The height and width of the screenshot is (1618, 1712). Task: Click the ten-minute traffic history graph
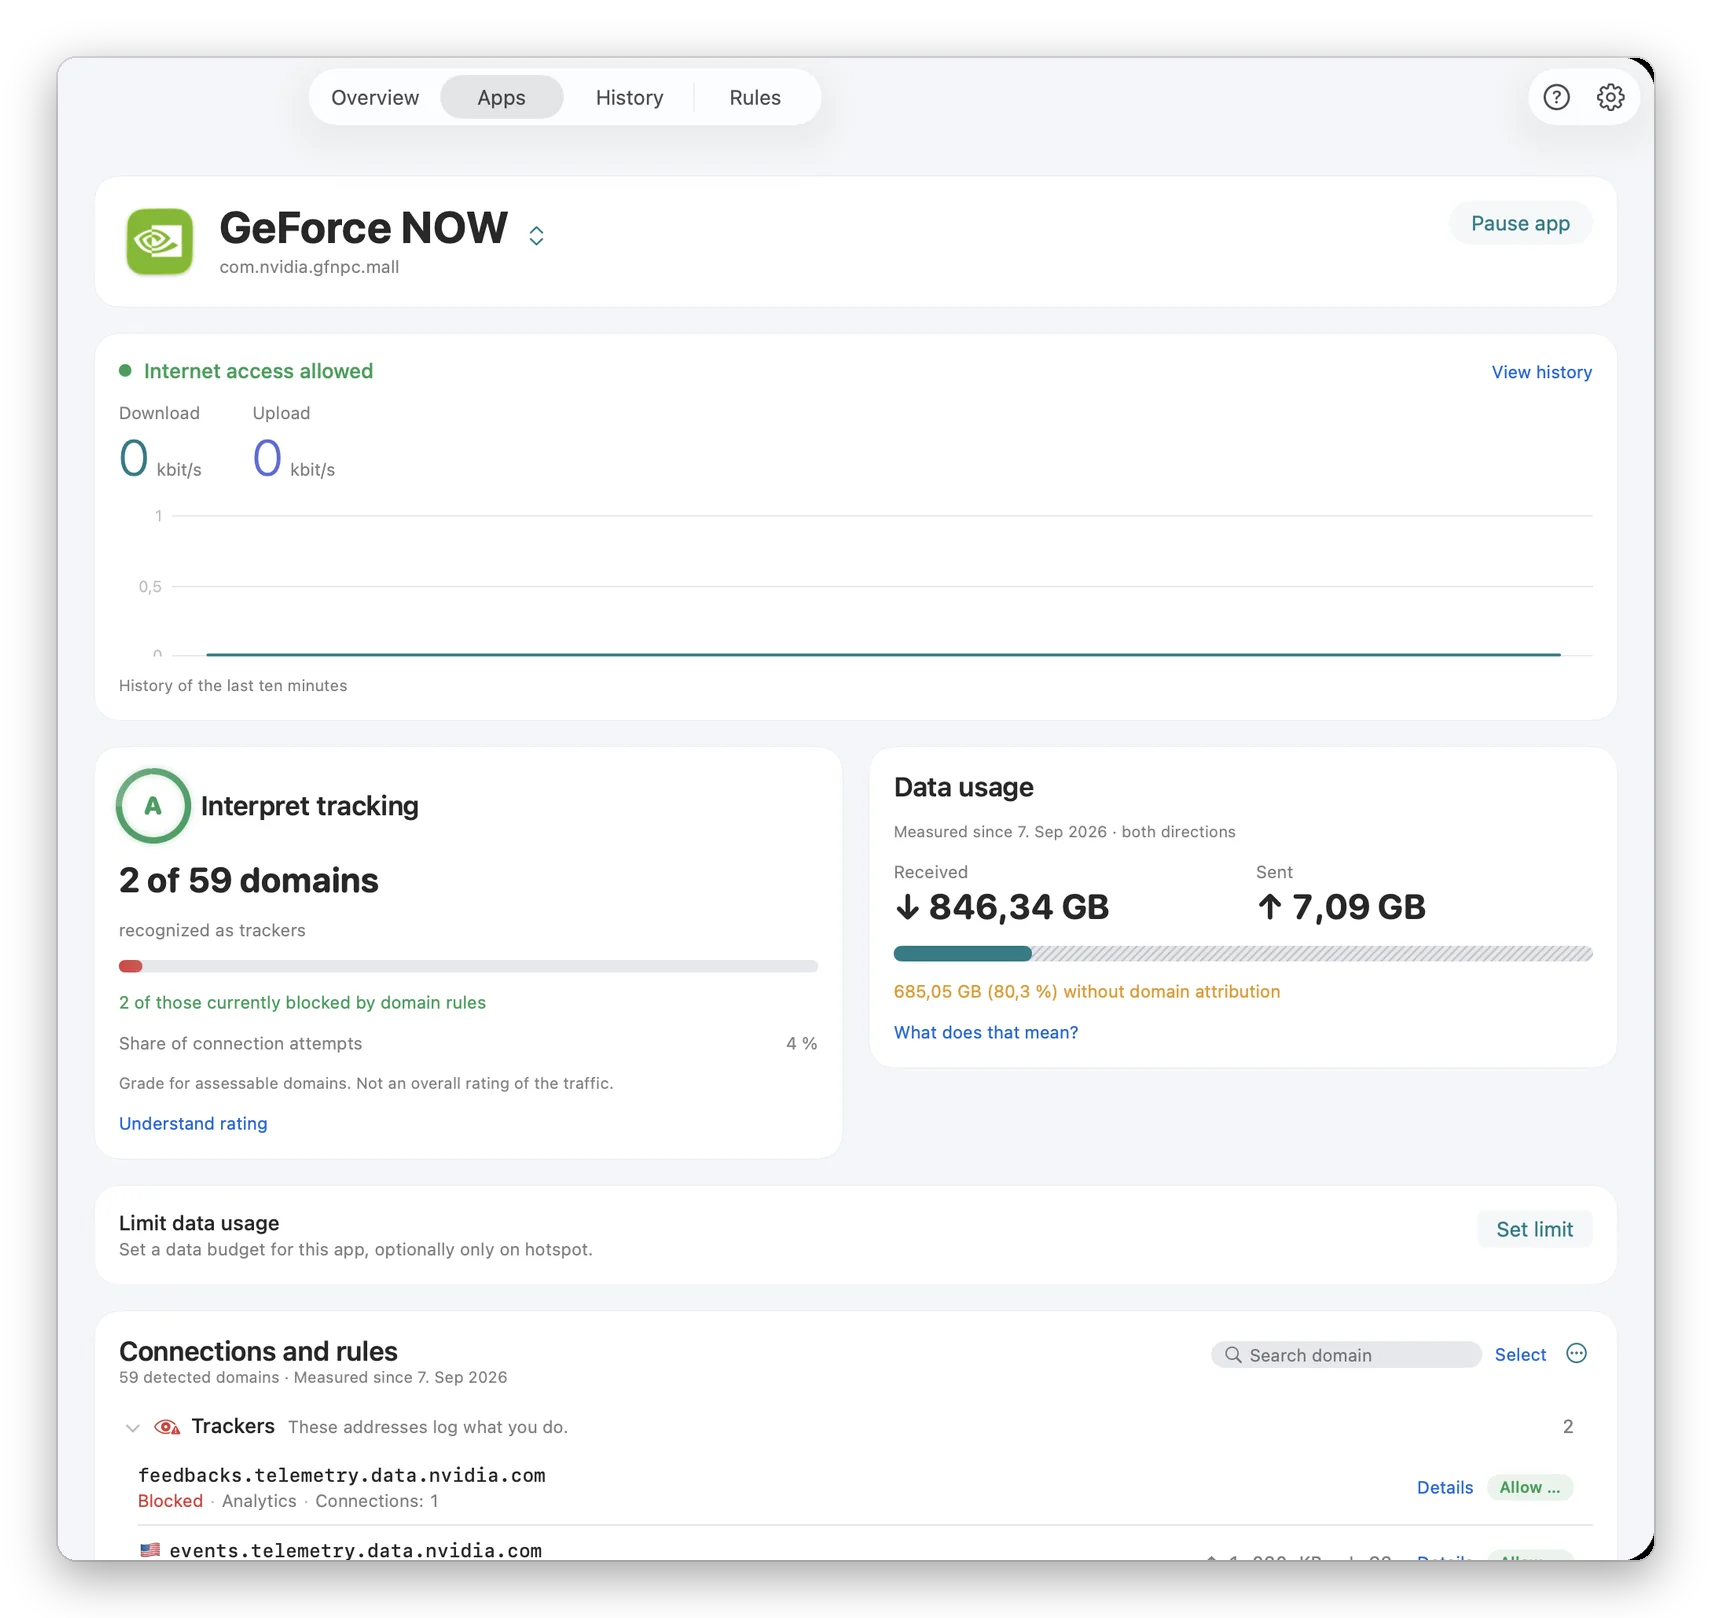tap(856, 584)
